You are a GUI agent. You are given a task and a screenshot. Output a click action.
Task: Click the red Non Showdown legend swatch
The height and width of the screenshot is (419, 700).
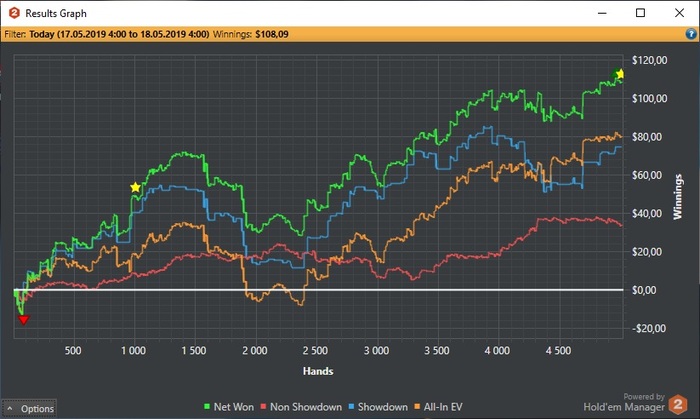click(263, 407)
